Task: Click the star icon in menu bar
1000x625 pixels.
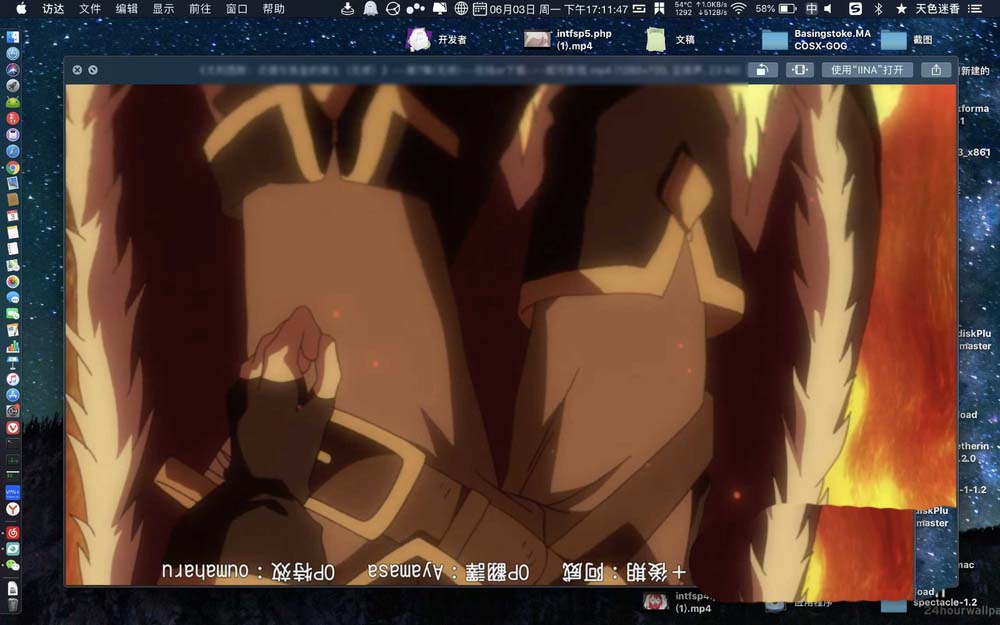Action: point(901,8)
